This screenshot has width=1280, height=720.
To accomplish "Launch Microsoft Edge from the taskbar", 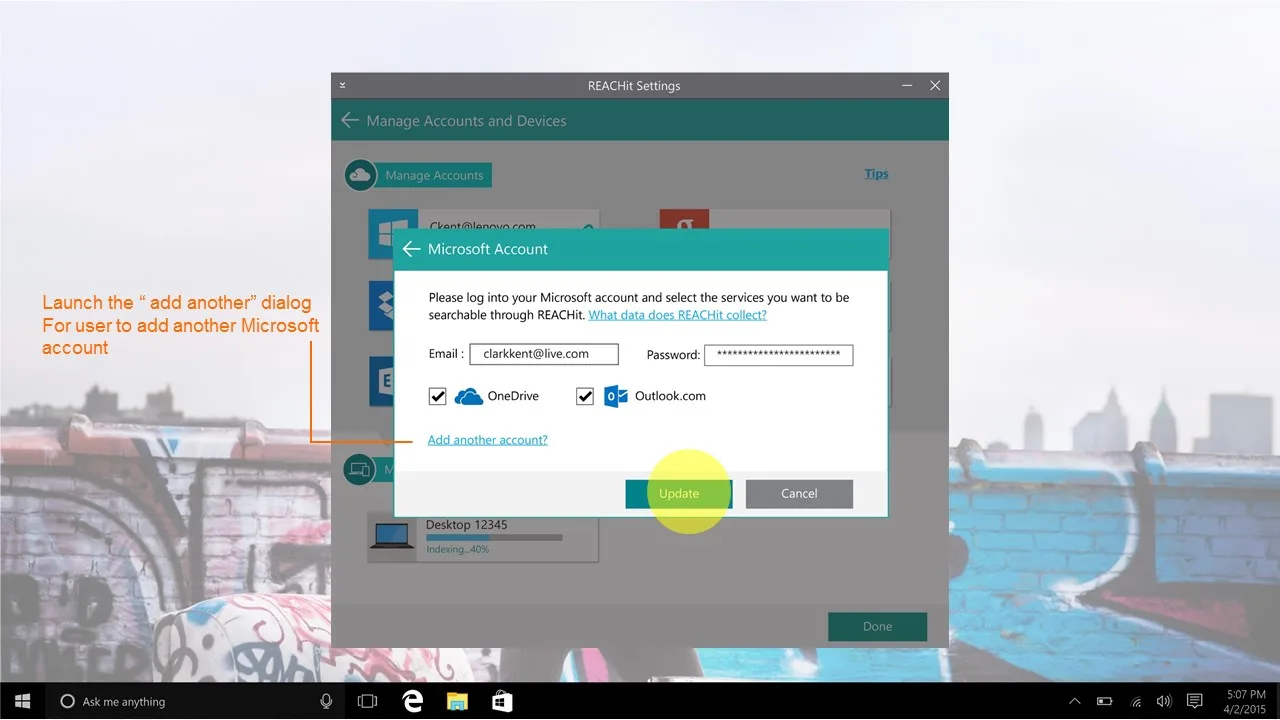I will [x=412, y=701].
